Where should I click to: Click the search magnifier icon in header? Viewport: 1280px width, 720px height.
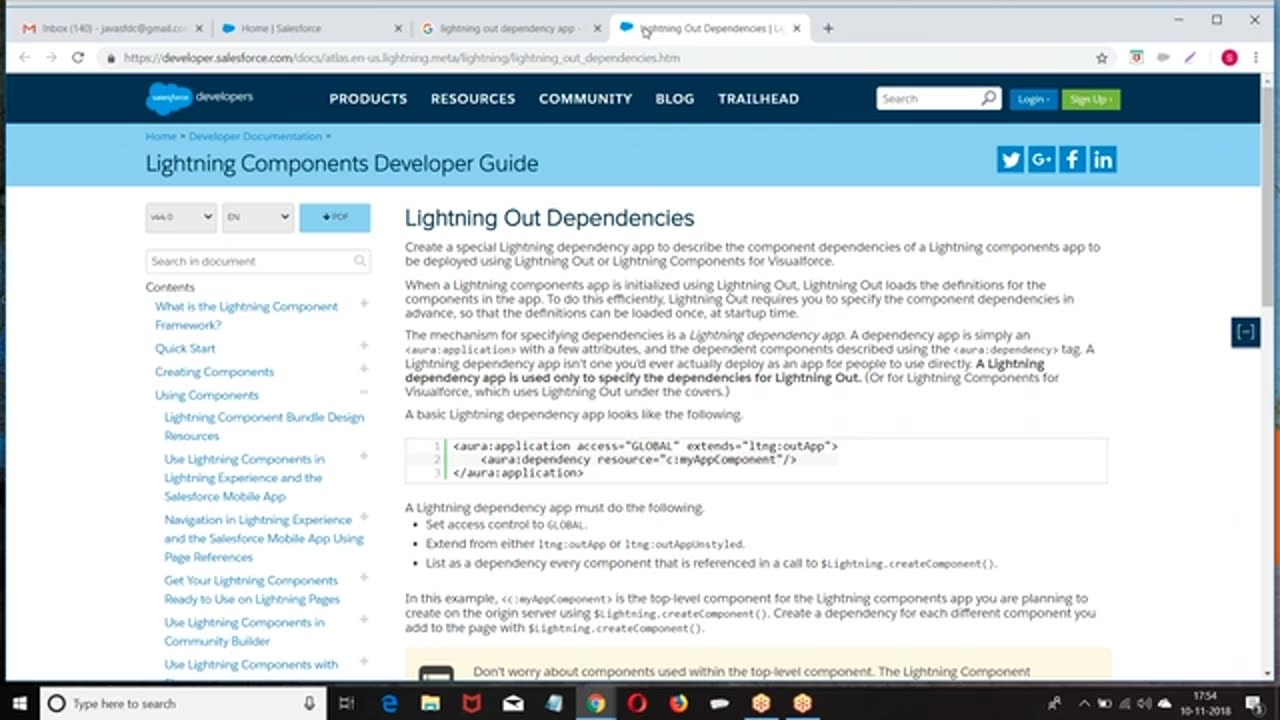(x=988, y=98)
